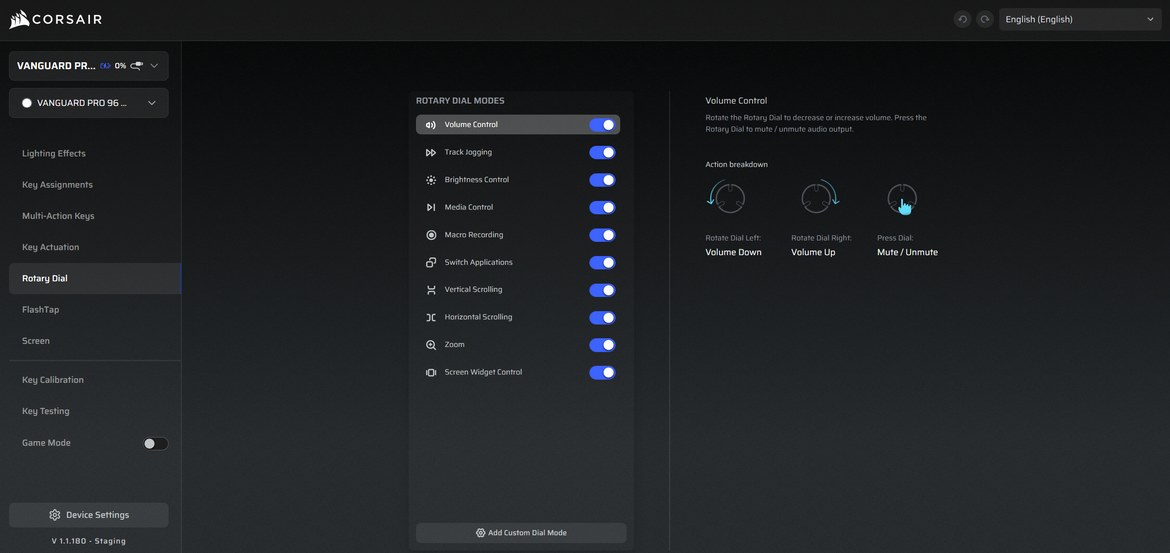Viewport: 1170px width, 553px height.
Task: Click the Zoom magnifier icon
Action: [431, 345]
